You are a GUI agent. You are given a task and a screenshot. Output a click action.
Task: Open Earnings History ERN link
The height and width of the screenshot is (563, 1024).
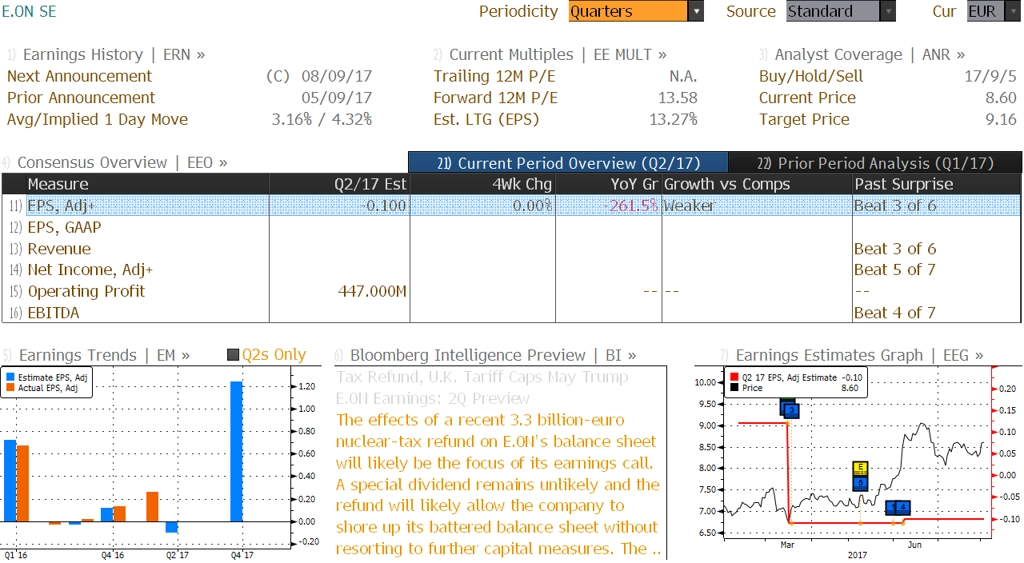(114, 55)
